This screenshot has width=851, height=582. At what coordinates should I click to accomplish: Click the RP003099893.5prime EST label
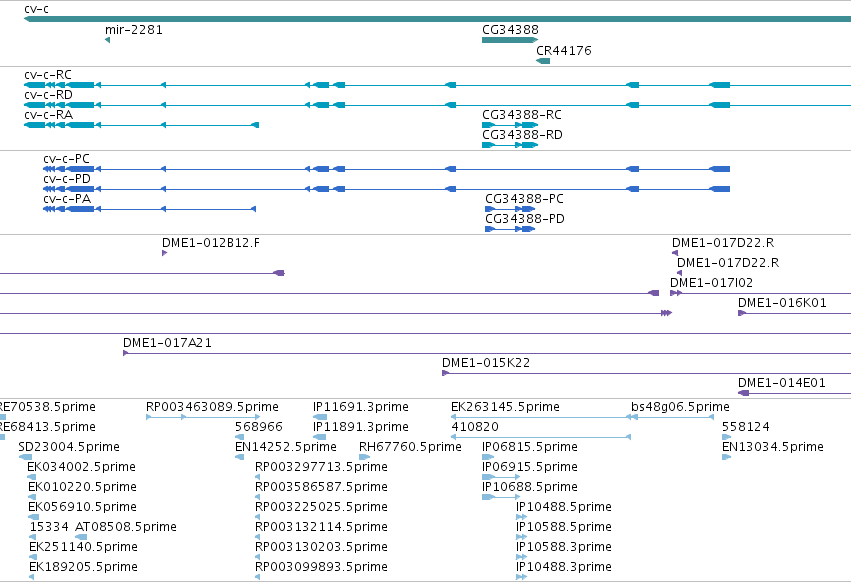pos(321,567)
